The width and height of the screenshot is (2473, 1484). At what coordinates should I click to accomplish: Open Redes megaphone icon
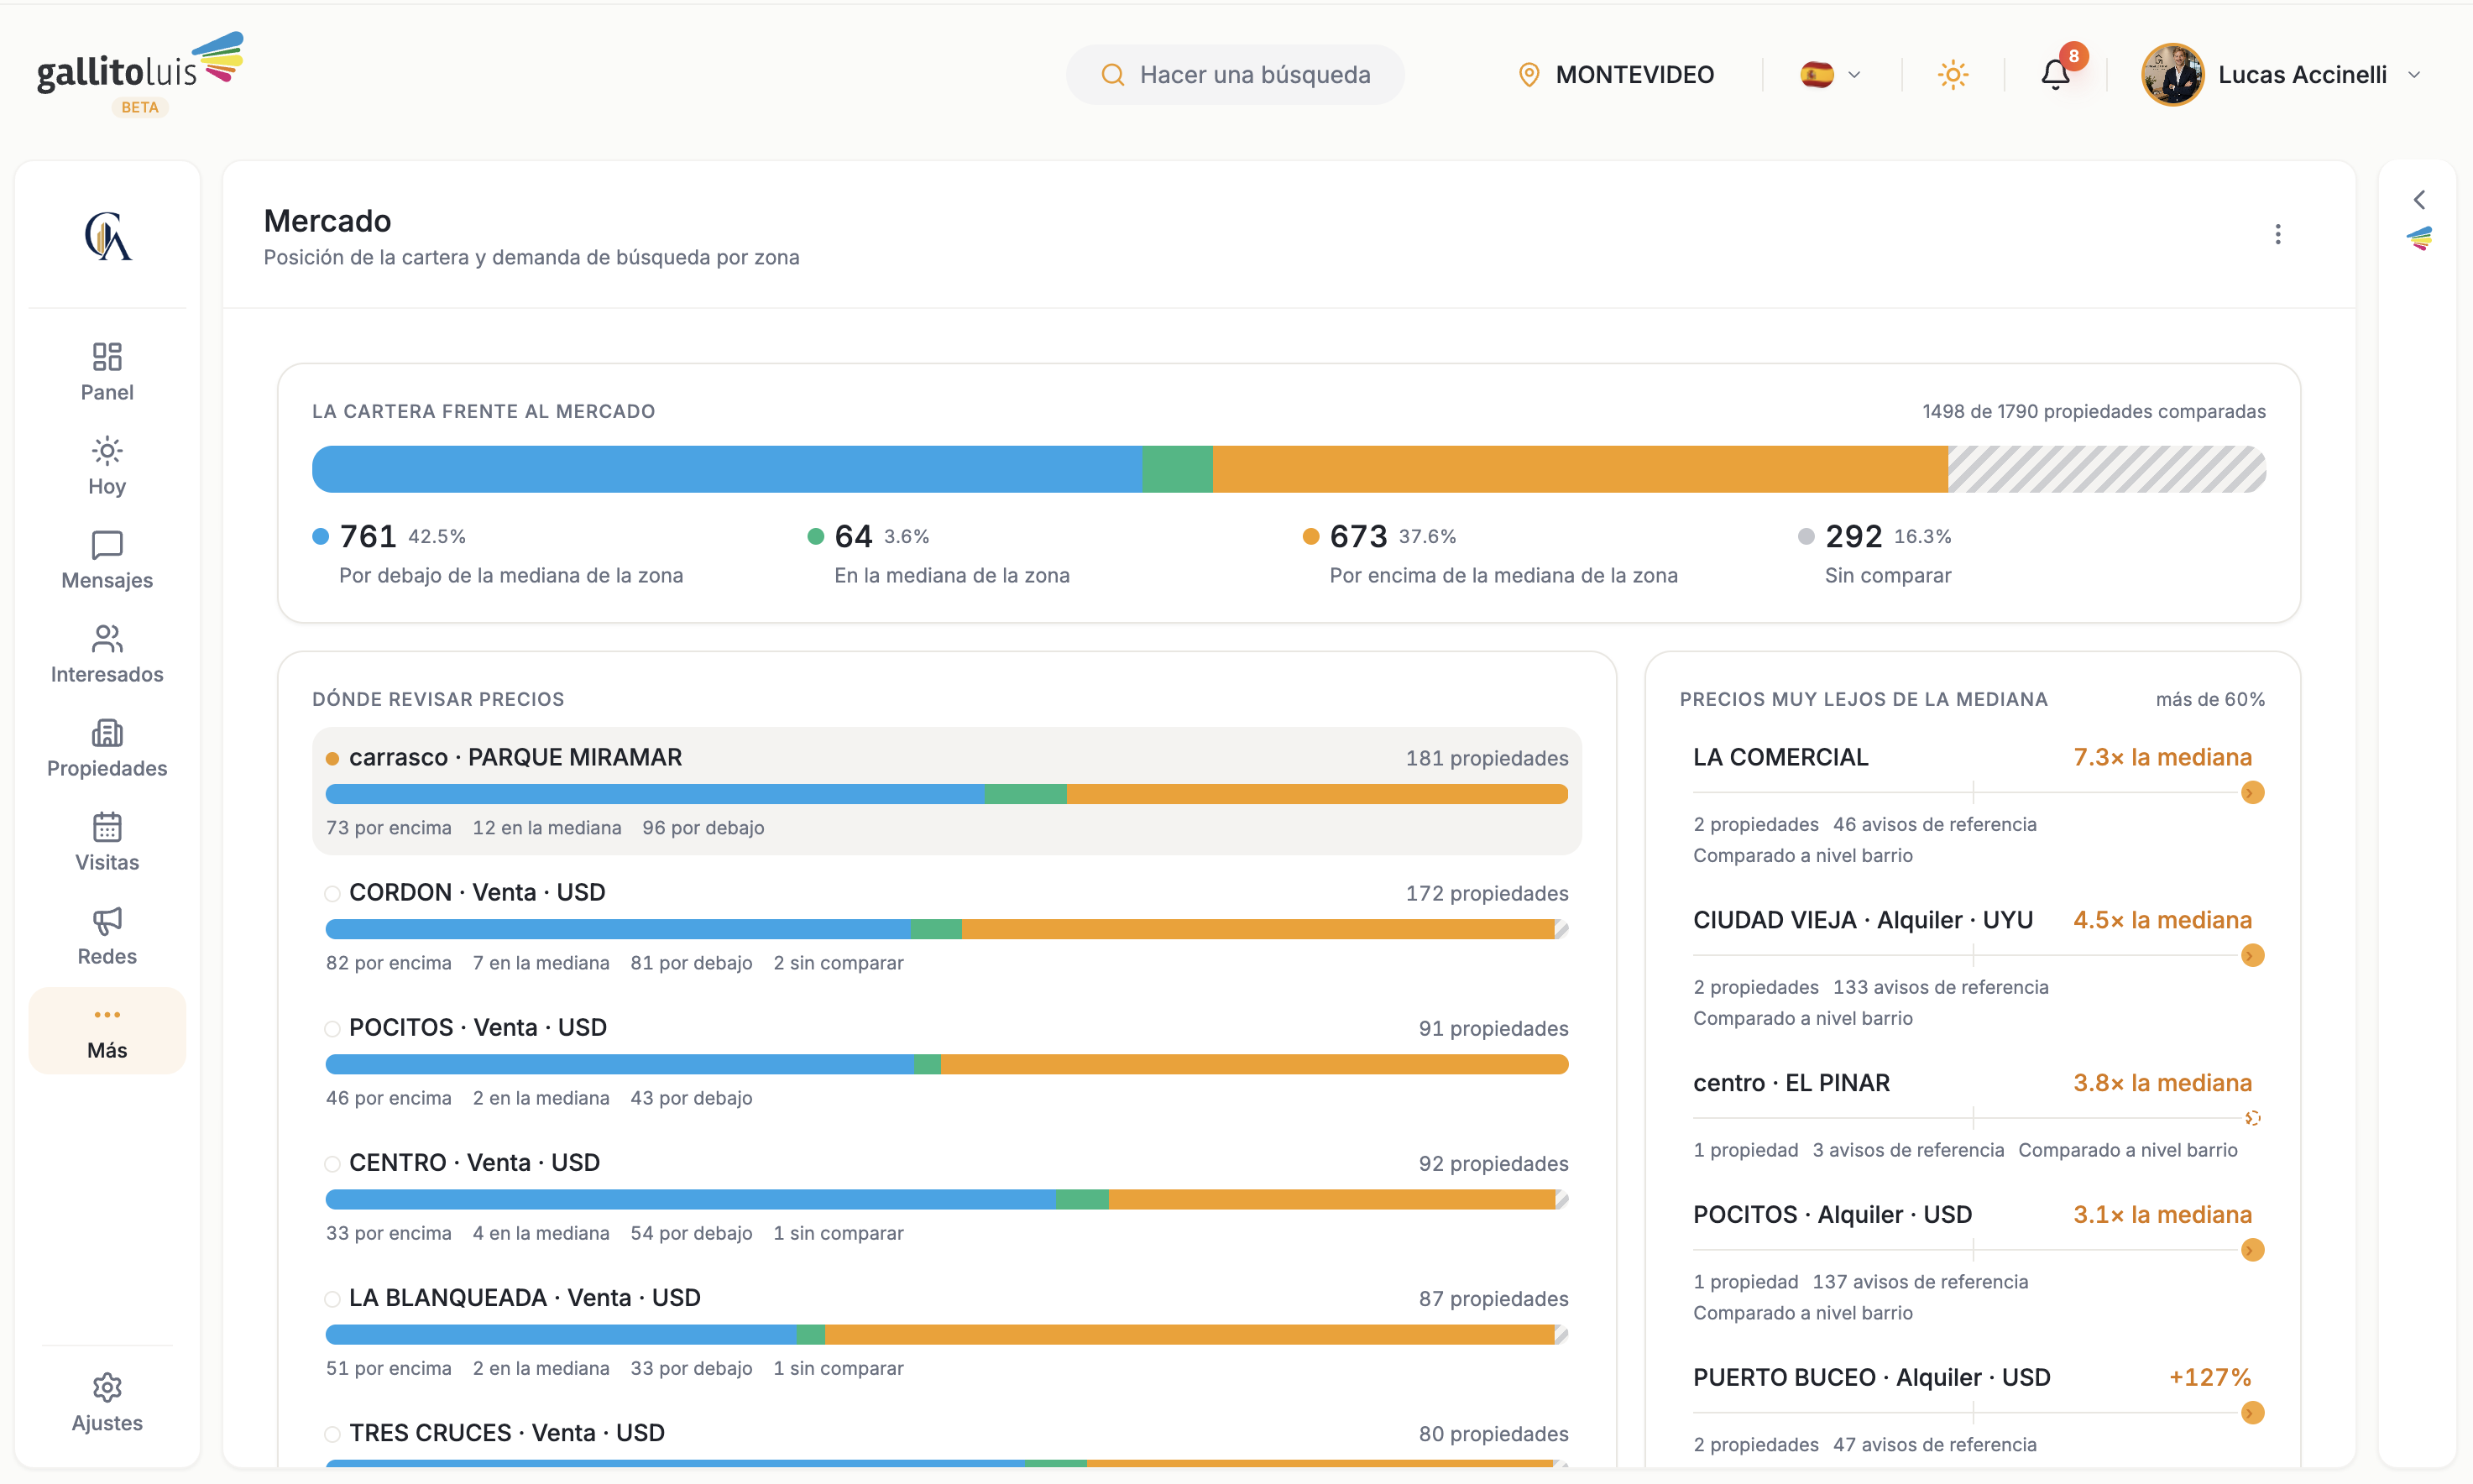pyautogui.click(x=107, y=921)
